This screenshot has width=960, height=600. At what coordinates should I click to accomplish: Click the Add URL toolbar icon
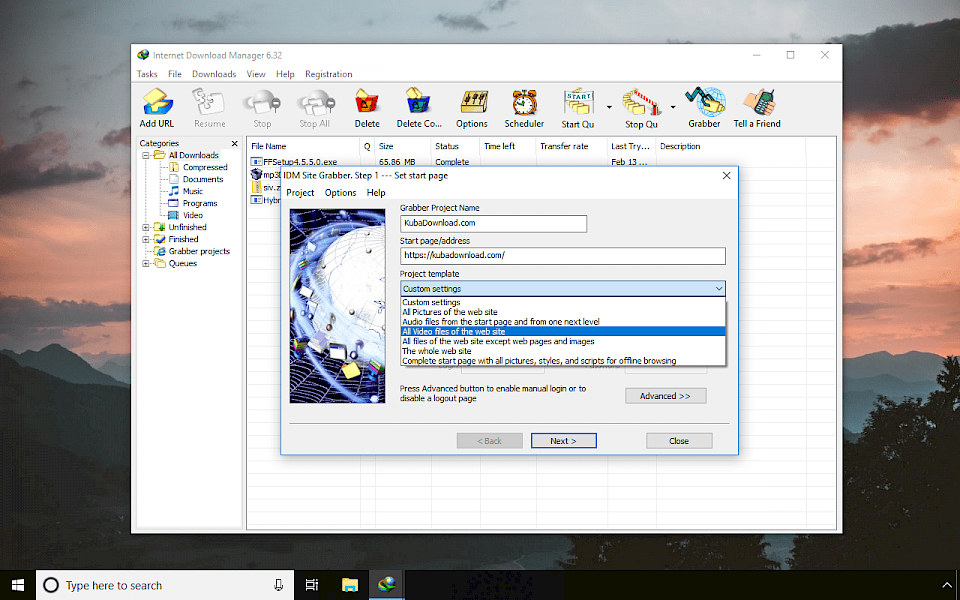coord(157,107)
